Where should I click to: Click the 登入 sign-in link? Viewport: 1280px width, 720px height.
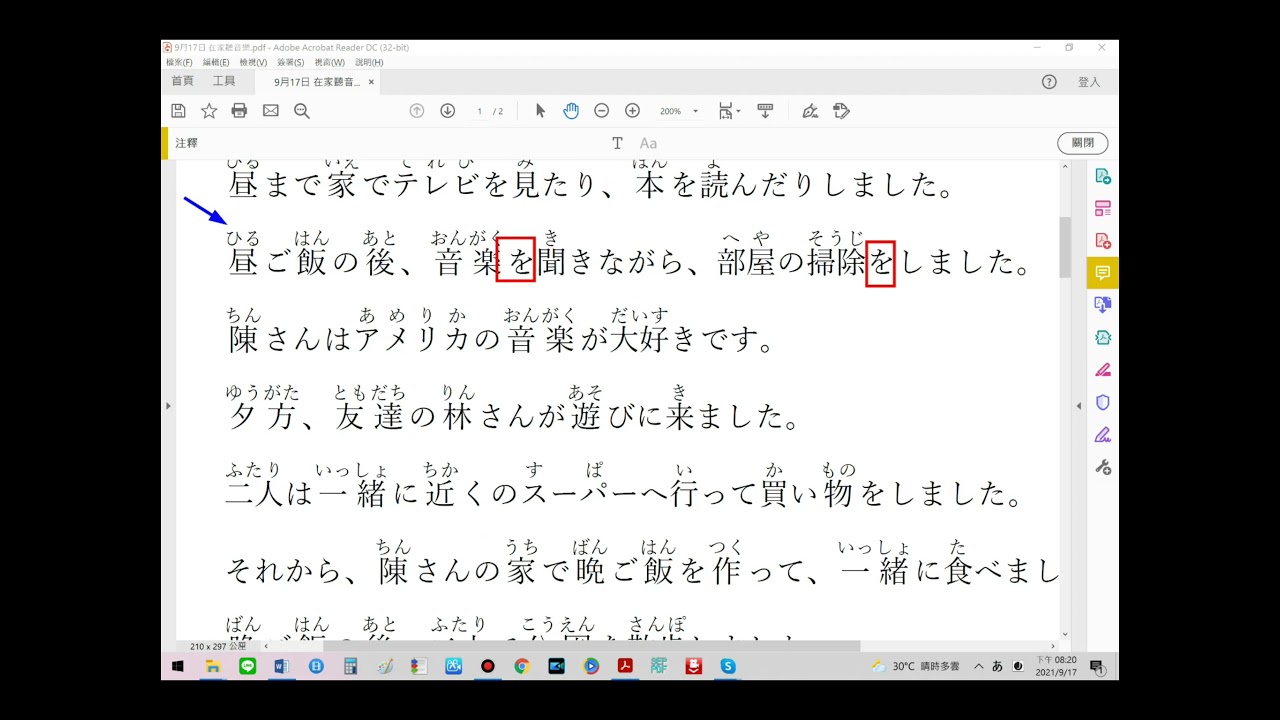(x=1089, y=82)
